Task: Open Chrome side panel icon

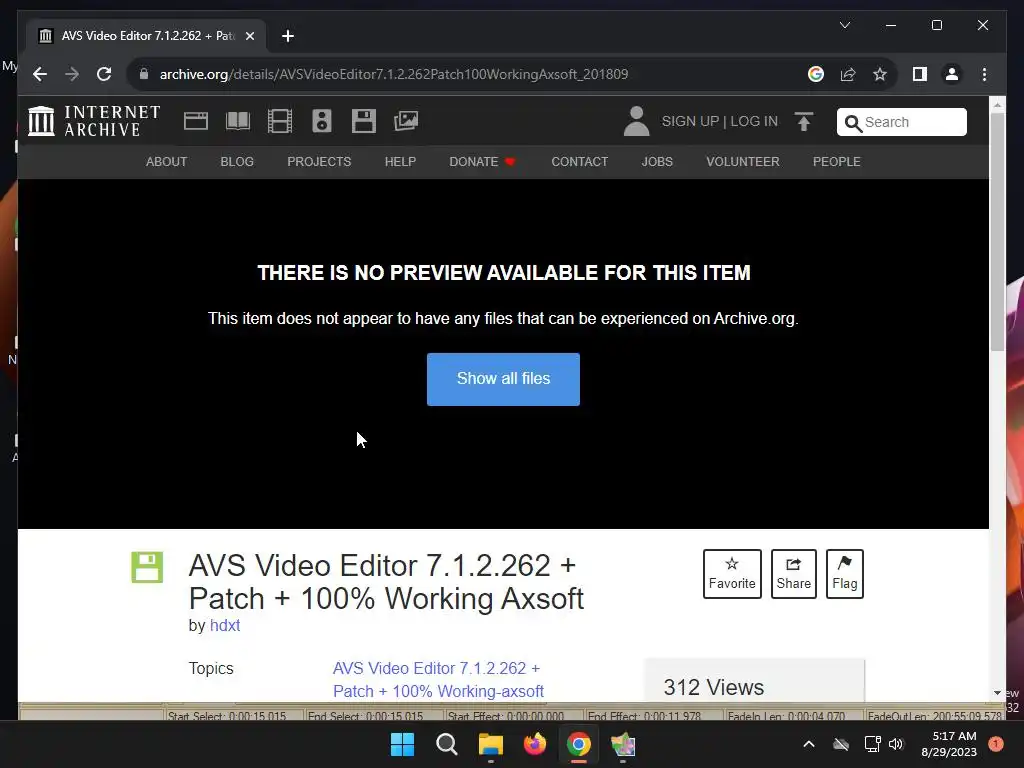Action: (x=920, y=74)
